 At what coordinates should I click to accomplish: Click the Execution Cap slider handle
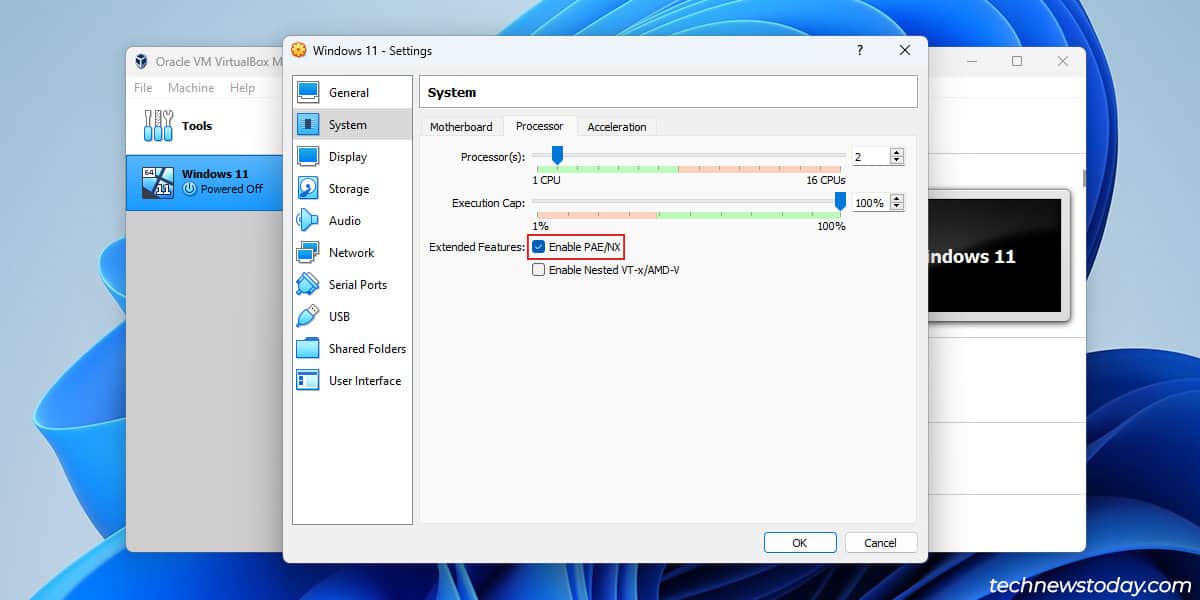[840, 201]
